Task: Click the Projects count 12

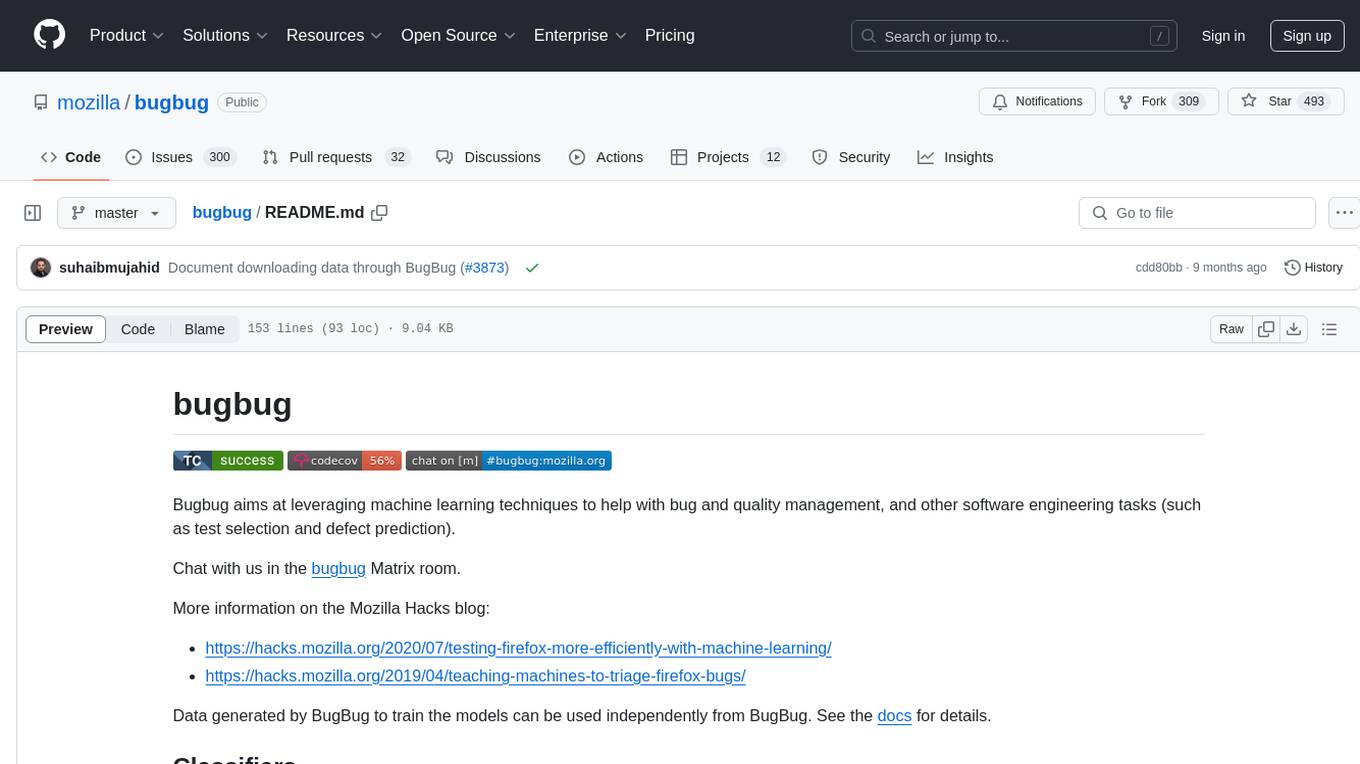Action: (772, 157)
